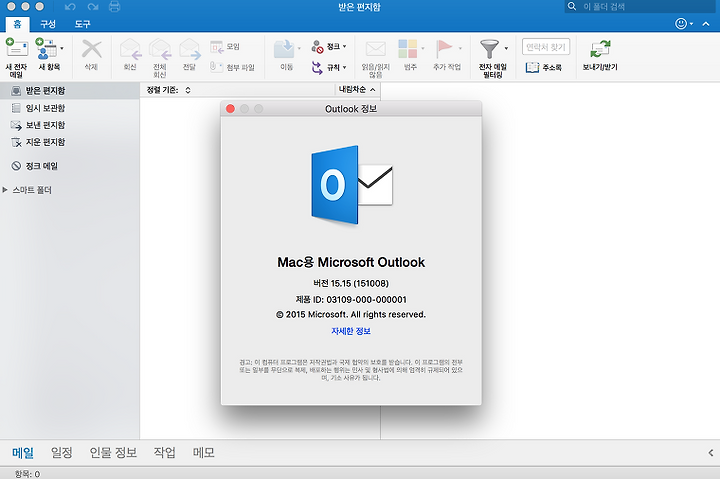Switch to the 홈 ribbon tab
The width and height of the screenshot is (720, 479).
[x=17, y=24]
